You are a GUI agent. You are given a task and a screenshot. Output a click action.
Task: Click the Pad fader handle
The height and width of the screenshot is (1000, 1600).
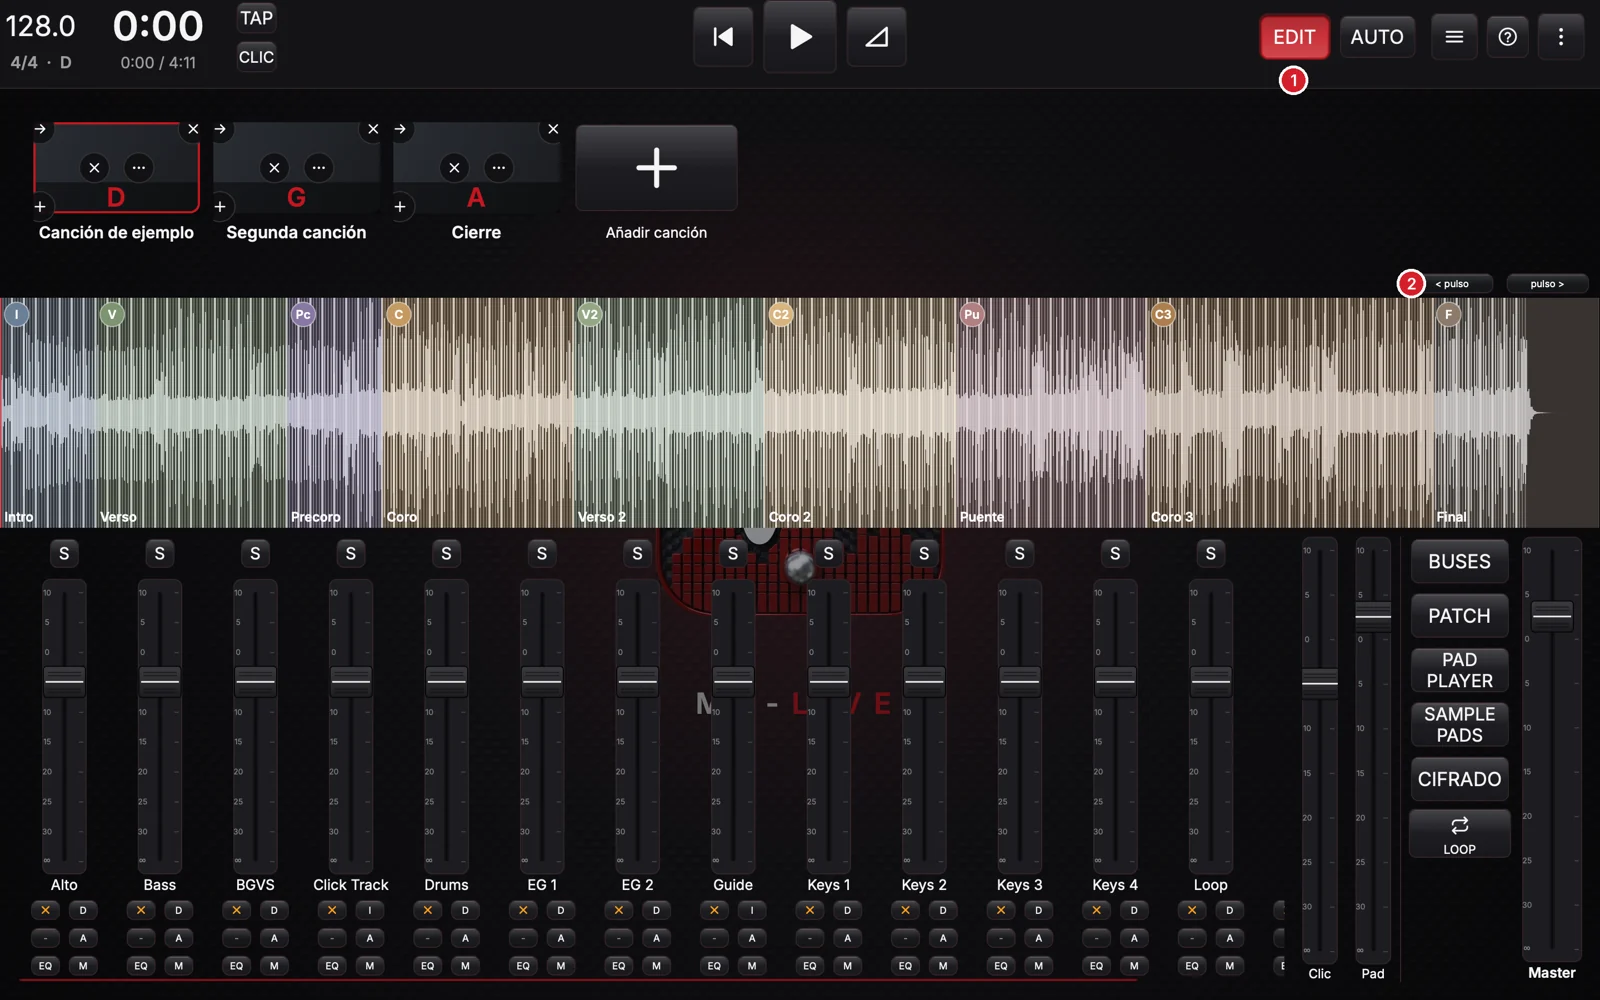pos(1373,616)
